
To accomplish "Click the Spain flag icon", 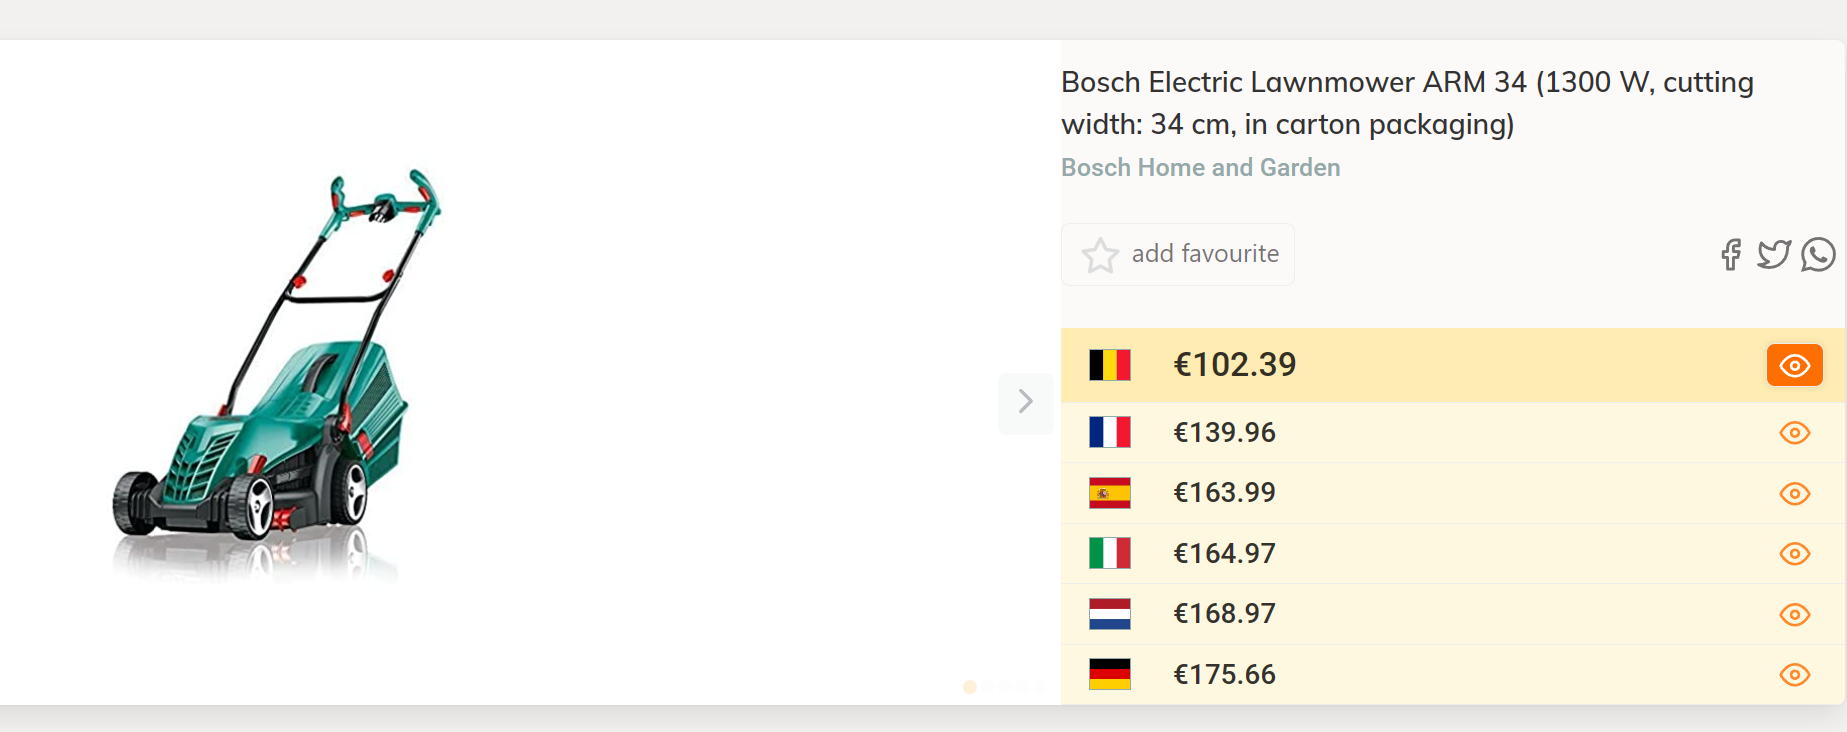I will (x=1110, y=493).
